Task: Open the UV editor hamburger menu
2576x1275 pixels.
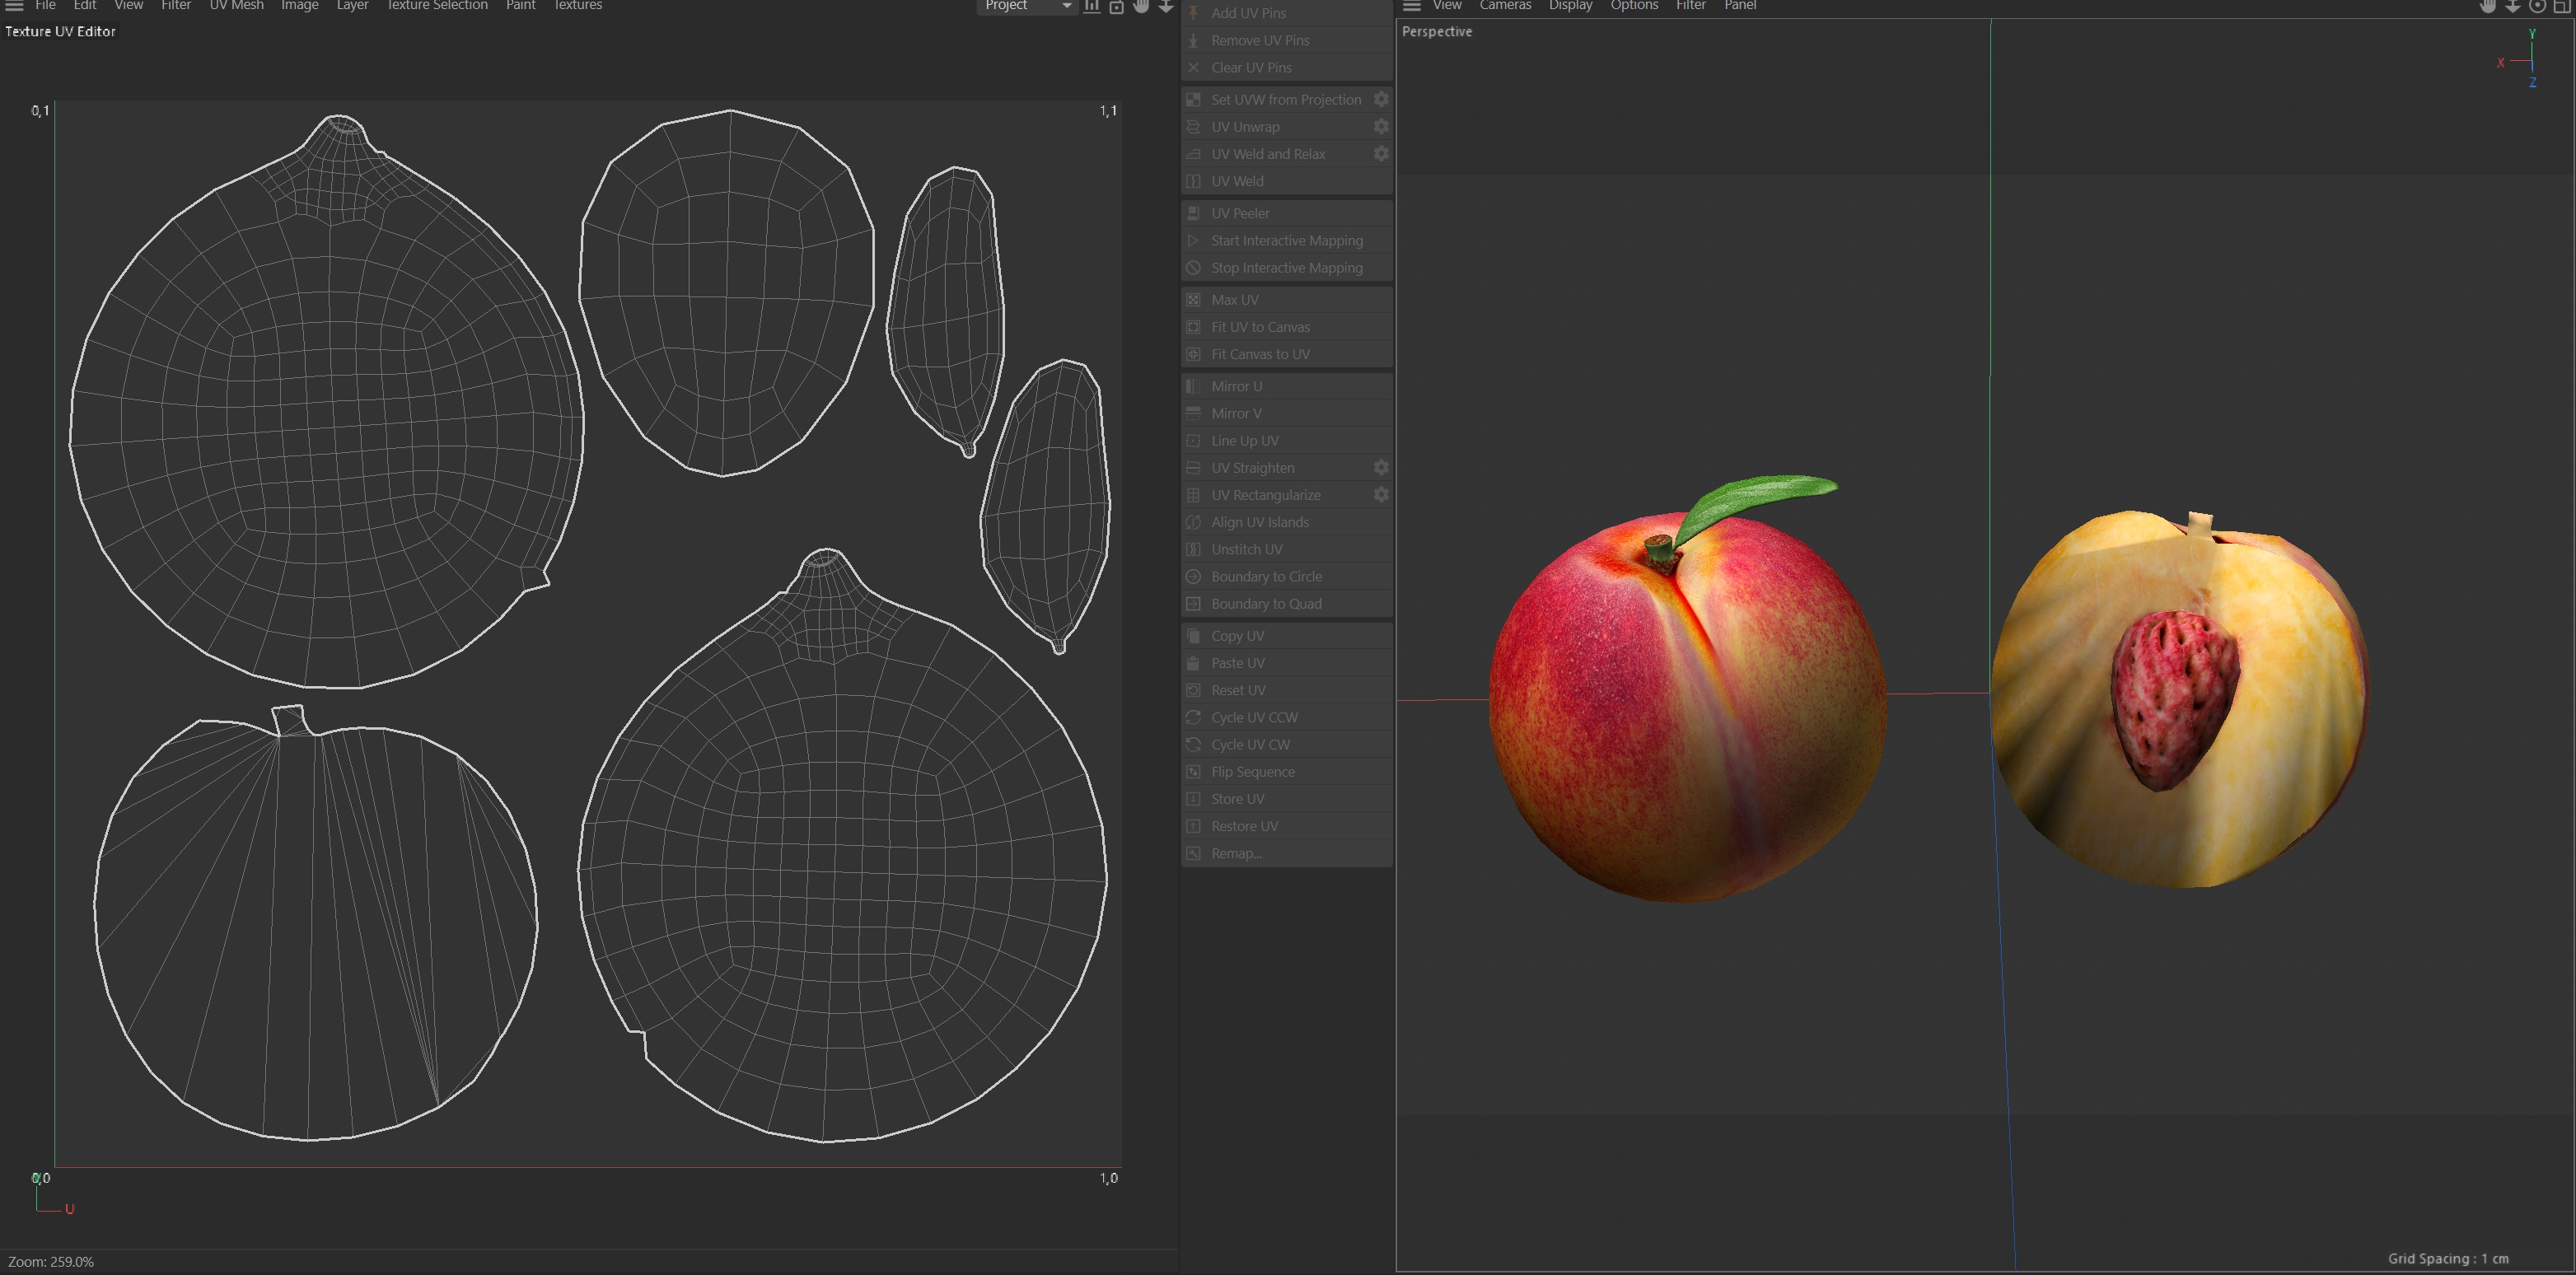Action: [14, 6]
